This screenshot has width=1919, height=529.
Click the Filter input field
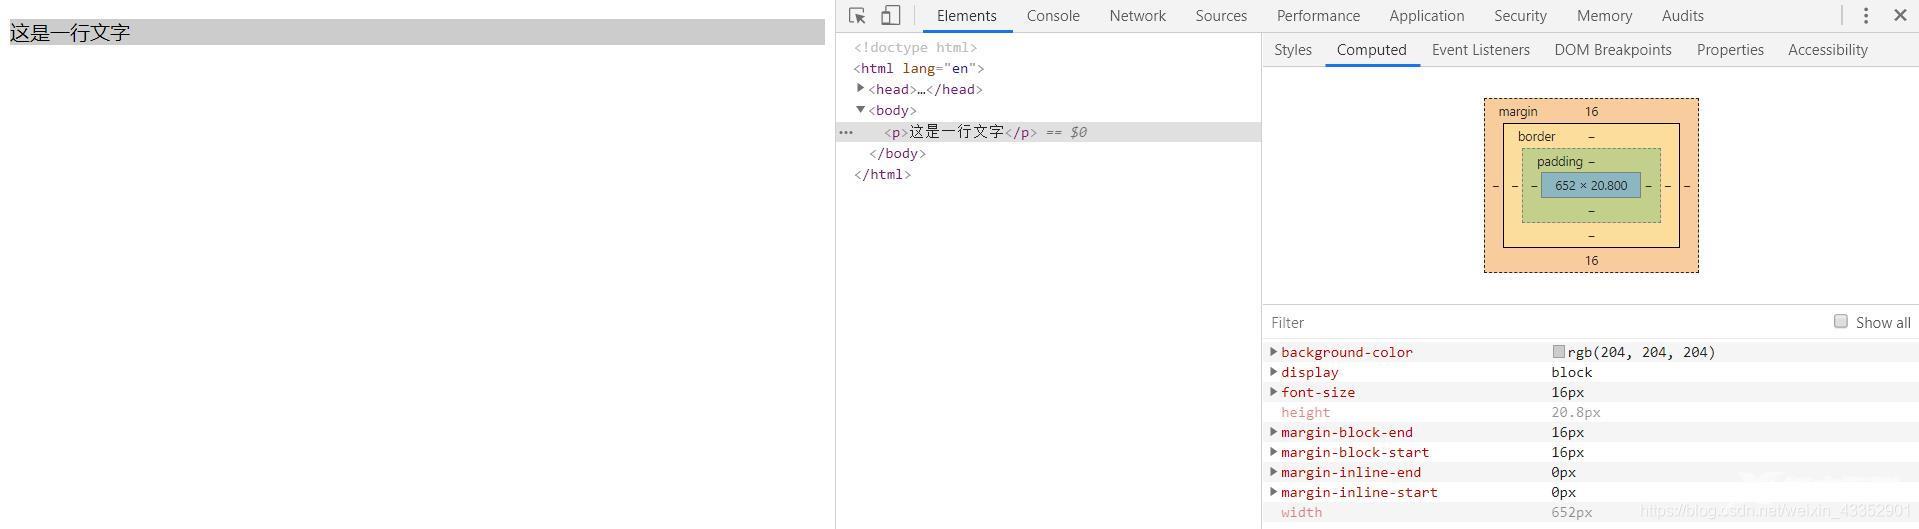point(1540,322)
